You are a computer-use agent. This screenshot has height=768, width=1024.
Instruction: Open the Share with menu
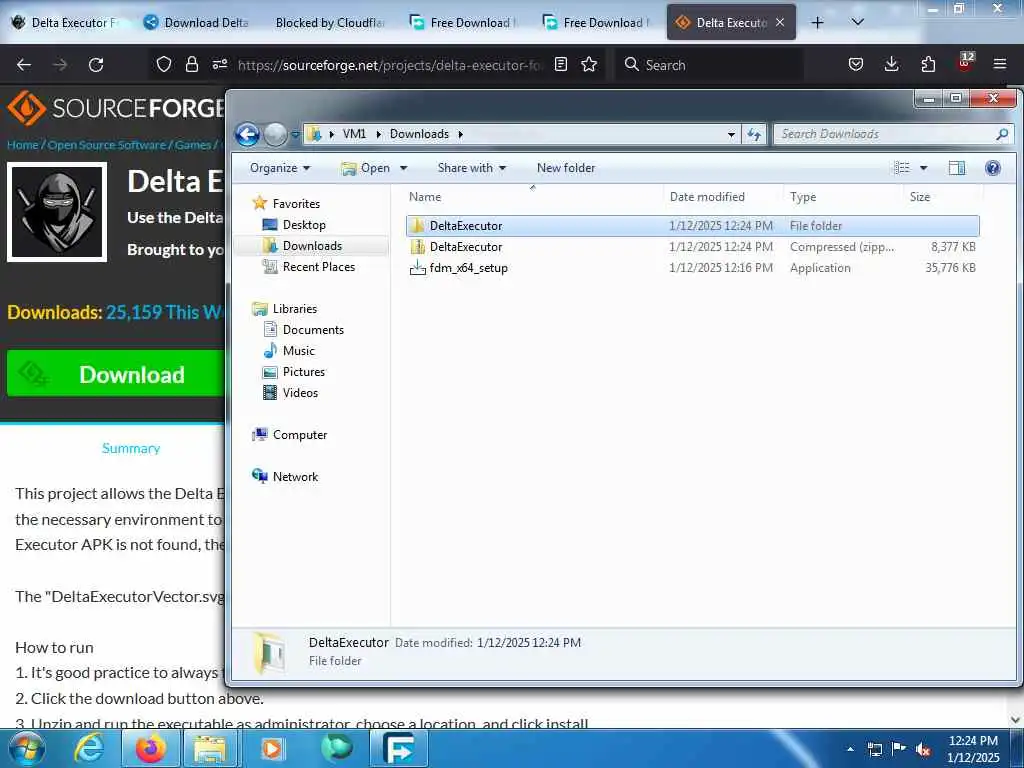[x=472, y=168]
